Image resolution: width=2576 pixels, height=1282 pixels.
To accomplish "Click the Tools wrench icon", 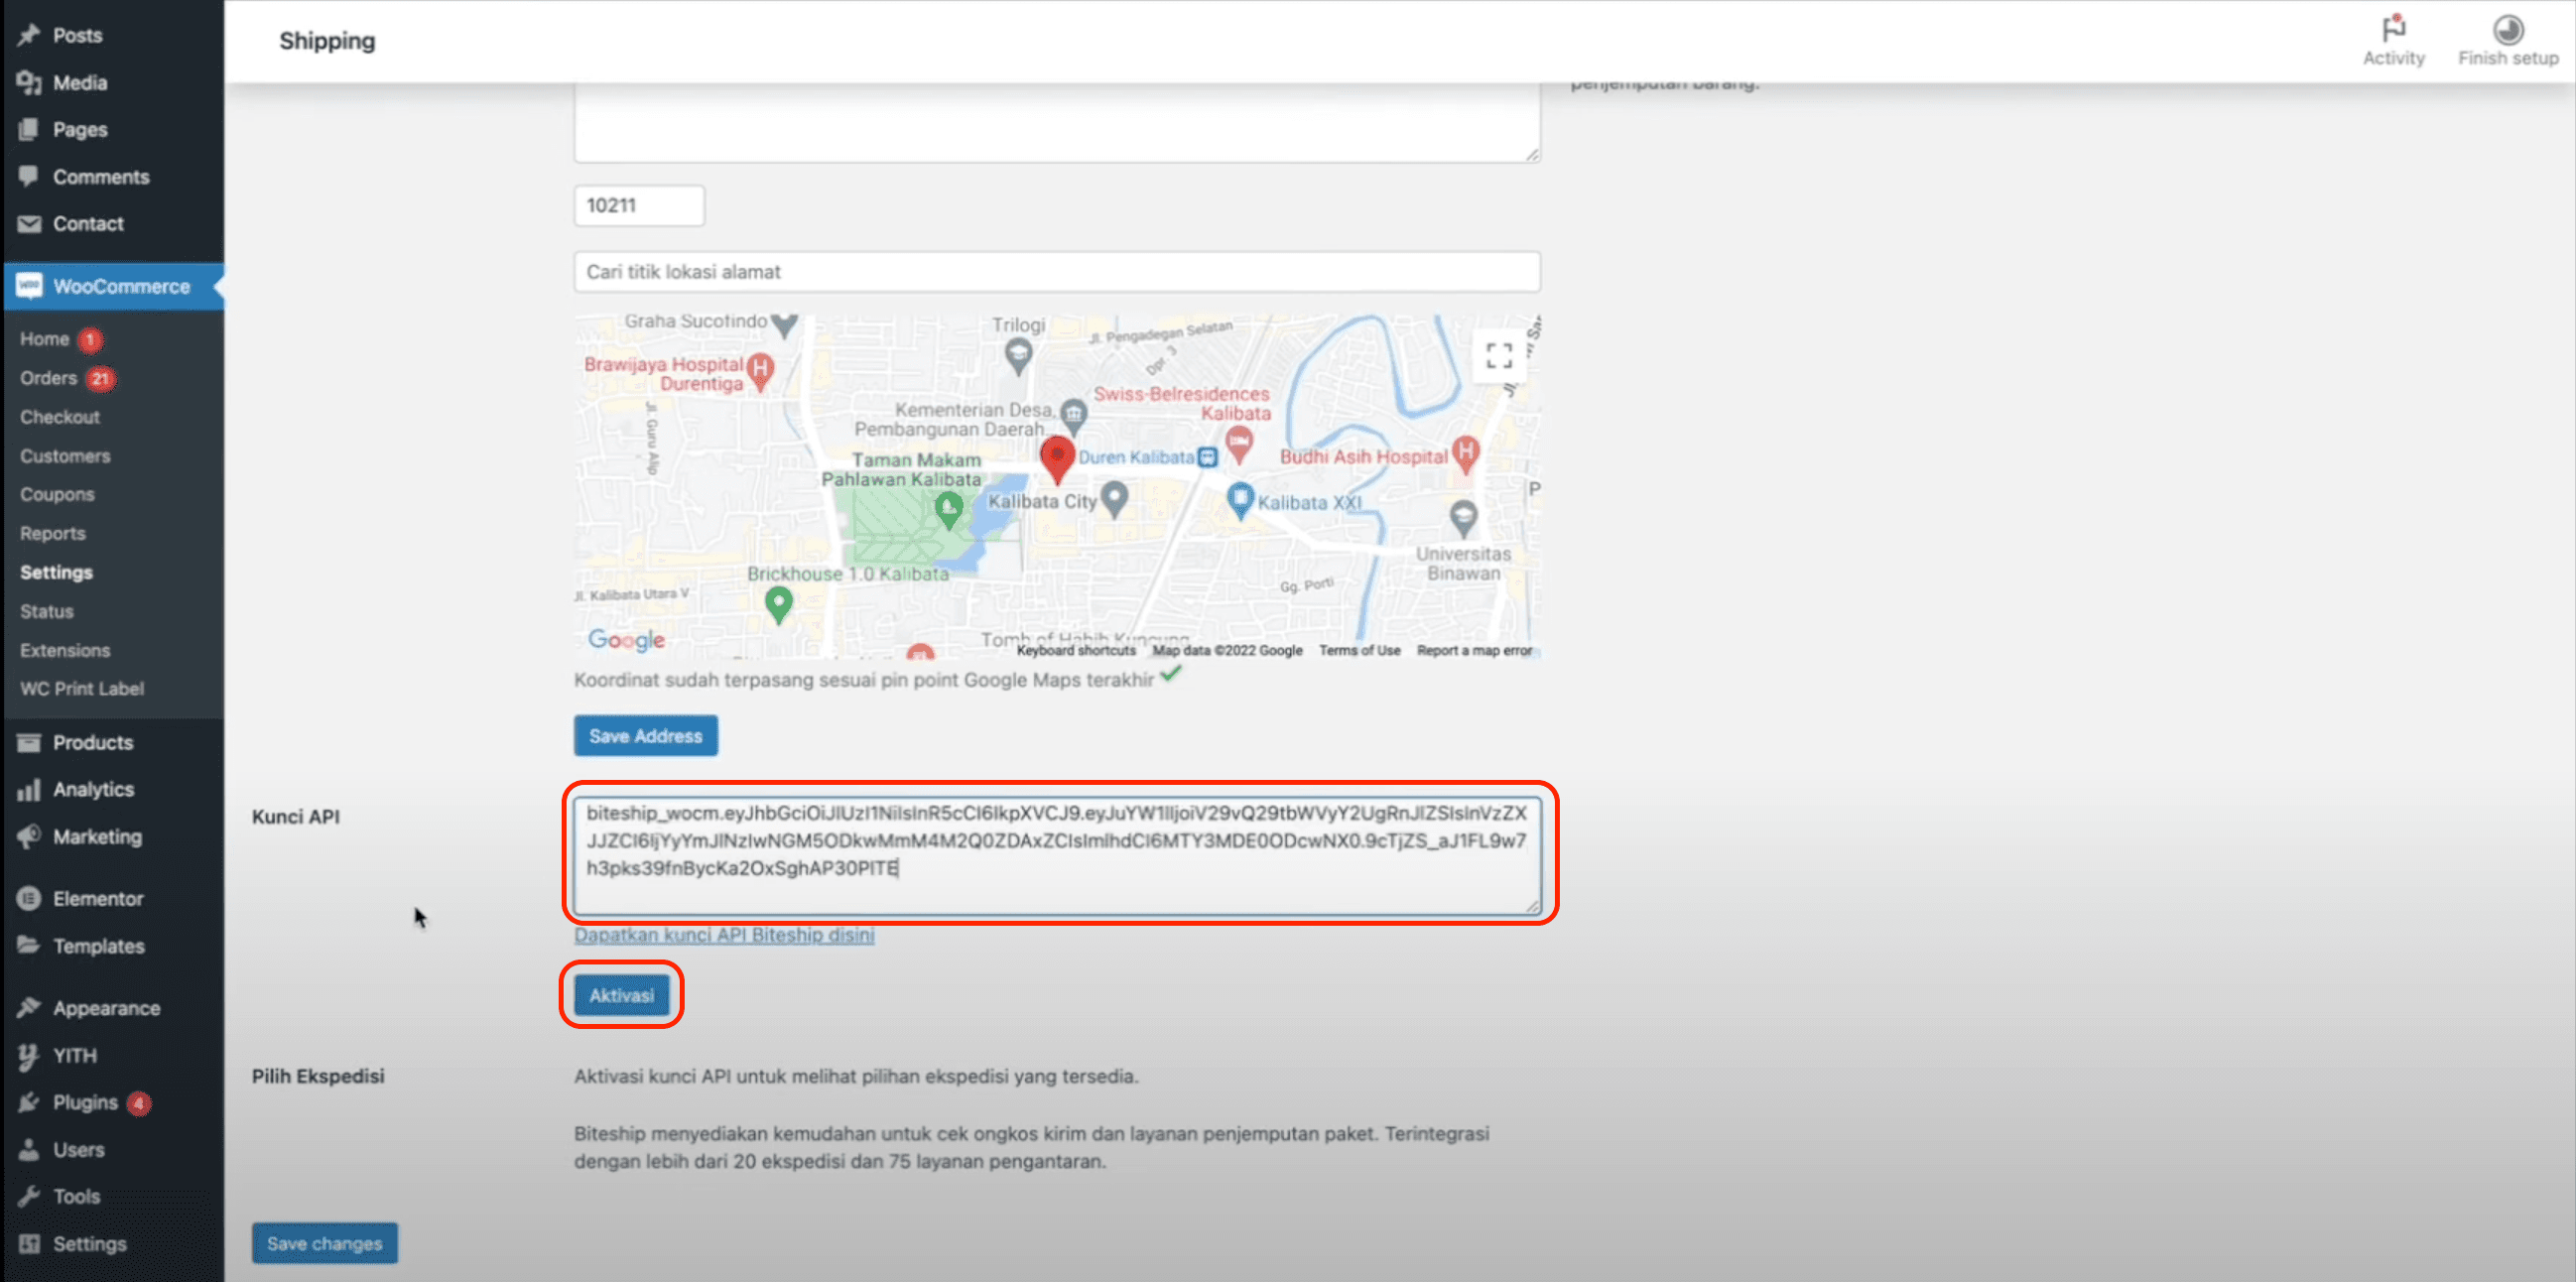I will point(29,1196).
